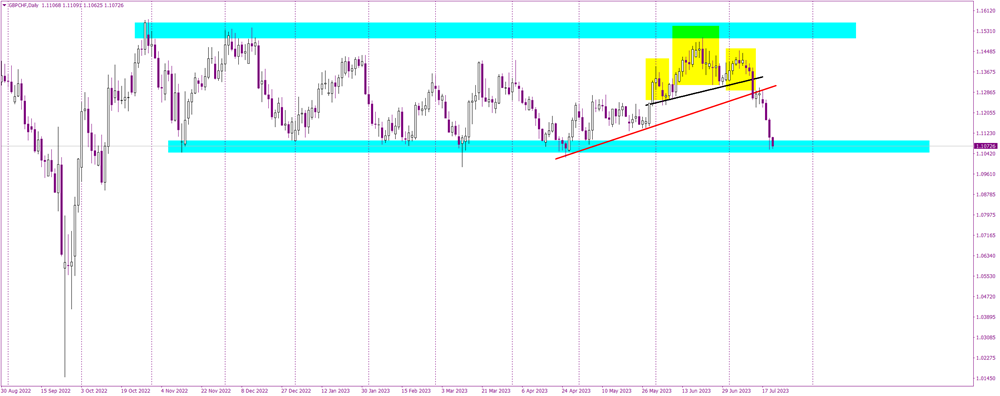Select the lower cyan support zone rectangle
Image resolution: width=1000 pixels, height=396 pixels.
point(548,147)
